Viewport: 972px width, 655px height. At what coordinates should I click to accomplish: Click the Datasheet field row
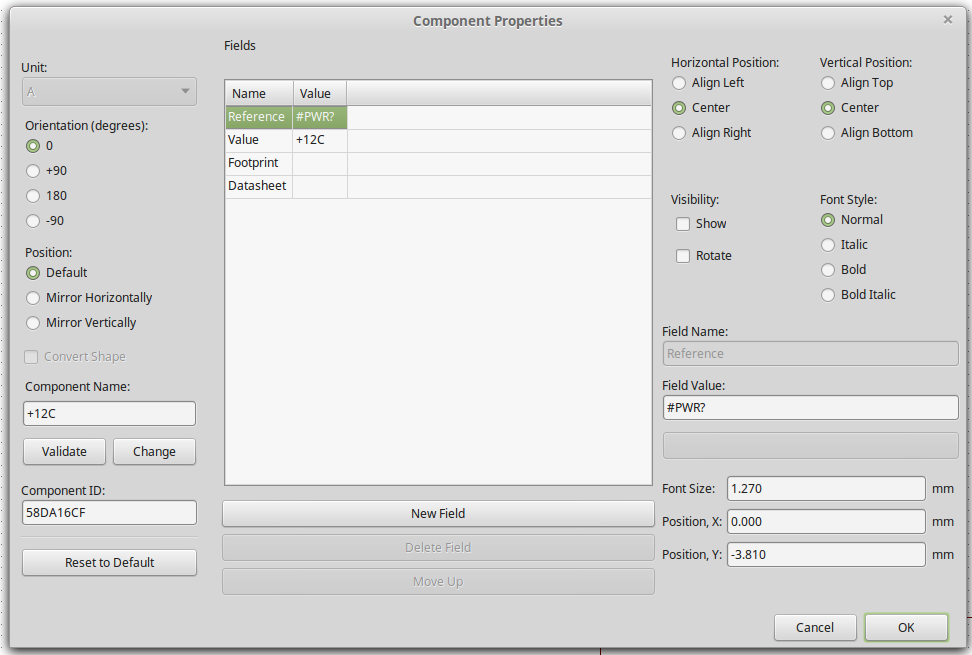[258, 186]
